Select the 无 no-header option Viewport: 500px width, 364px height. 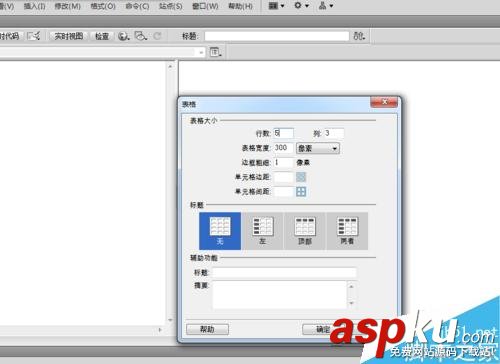220,231
